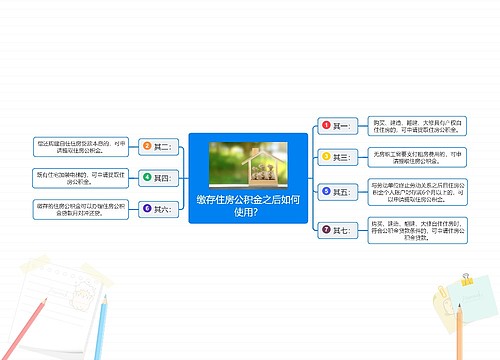Click the yellow number 3 priority icon
The height and width of the screenshot is (360, 500).
coord(326,156)
